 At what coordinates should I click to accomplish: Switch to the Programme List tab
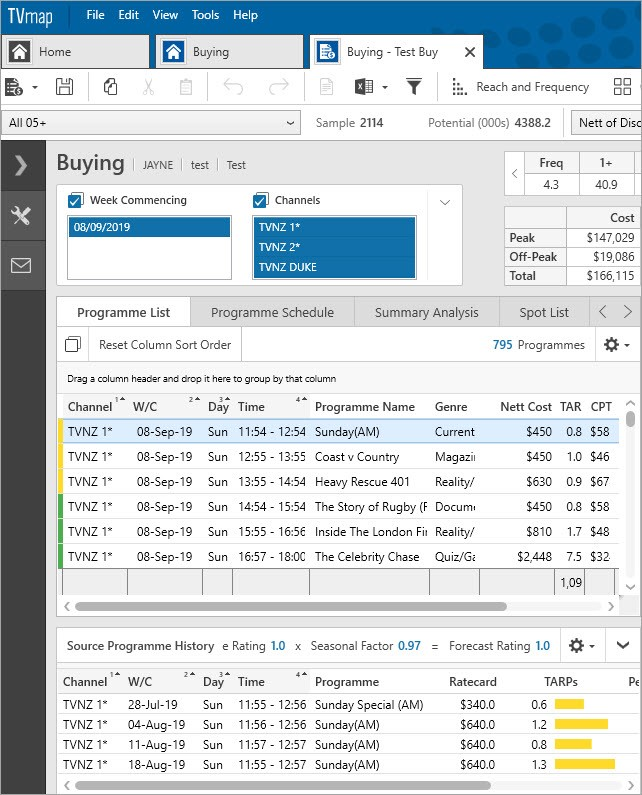(123, 312)
